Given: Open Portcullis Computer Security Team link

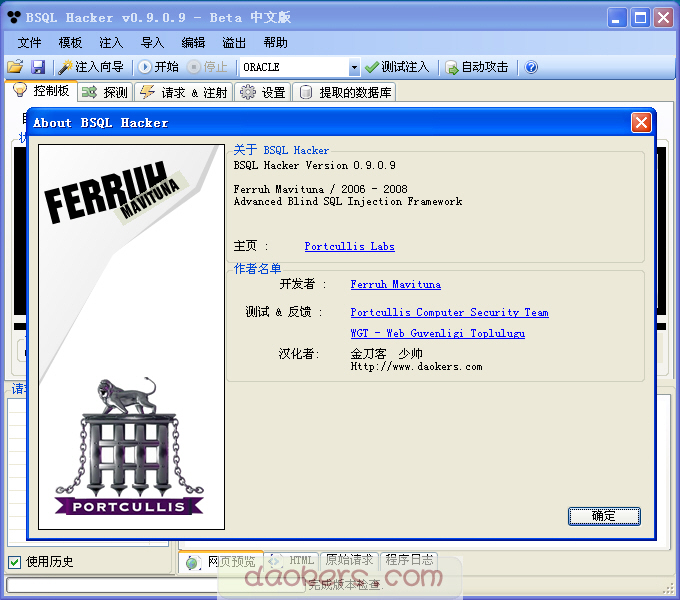Looking at the screenshot, I should click(449, 312).
